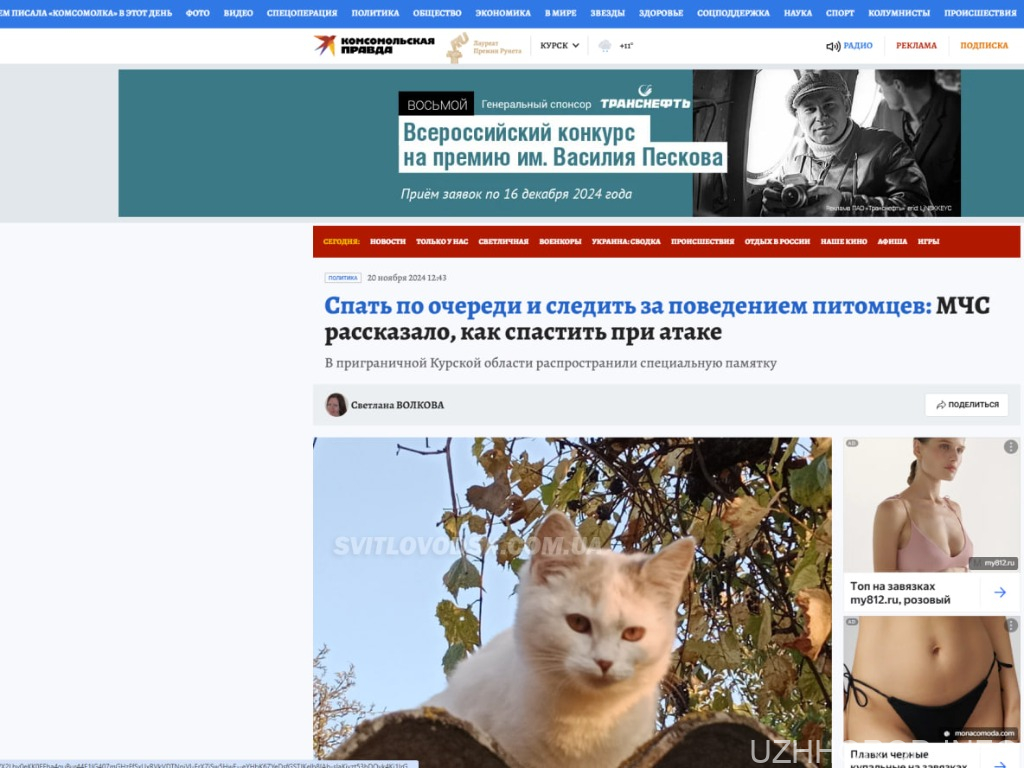Click the Komsomolskaya Pravda logo

(374, 45)
